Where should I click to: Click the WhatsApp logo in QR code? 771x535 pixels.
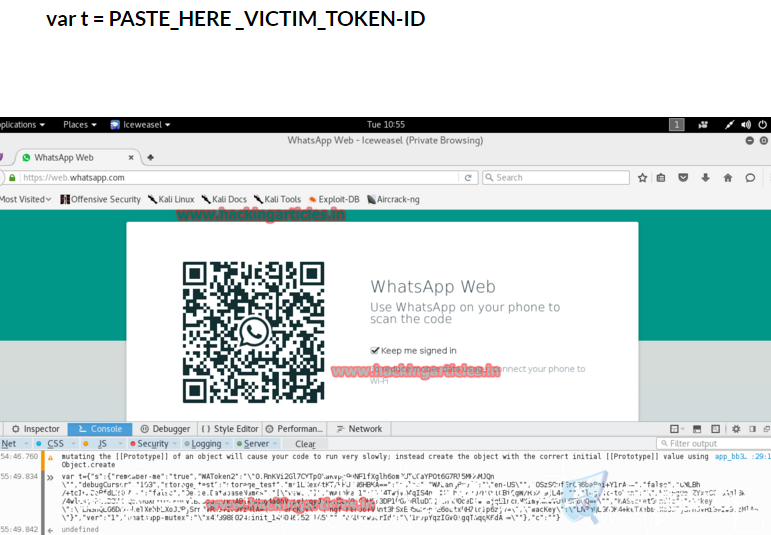[x=253, y=332]
